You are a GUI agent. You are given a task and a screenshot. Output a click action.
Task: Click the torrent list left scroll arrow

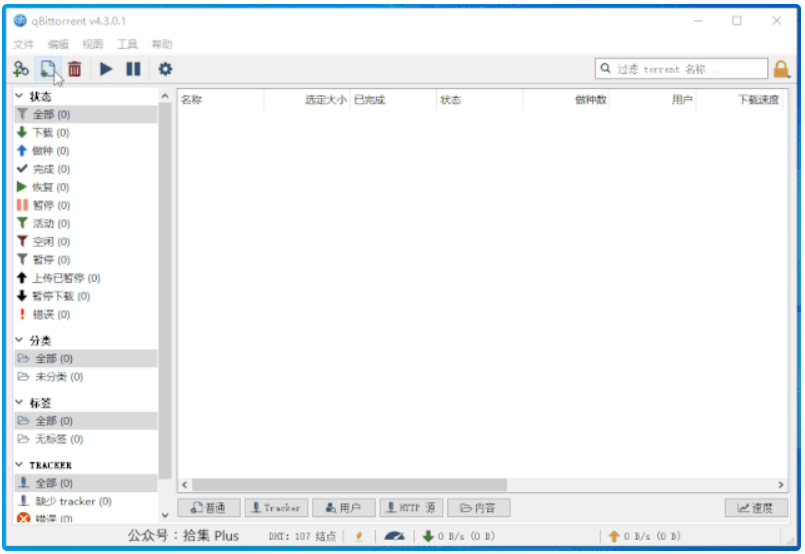[x=185, y=485]
